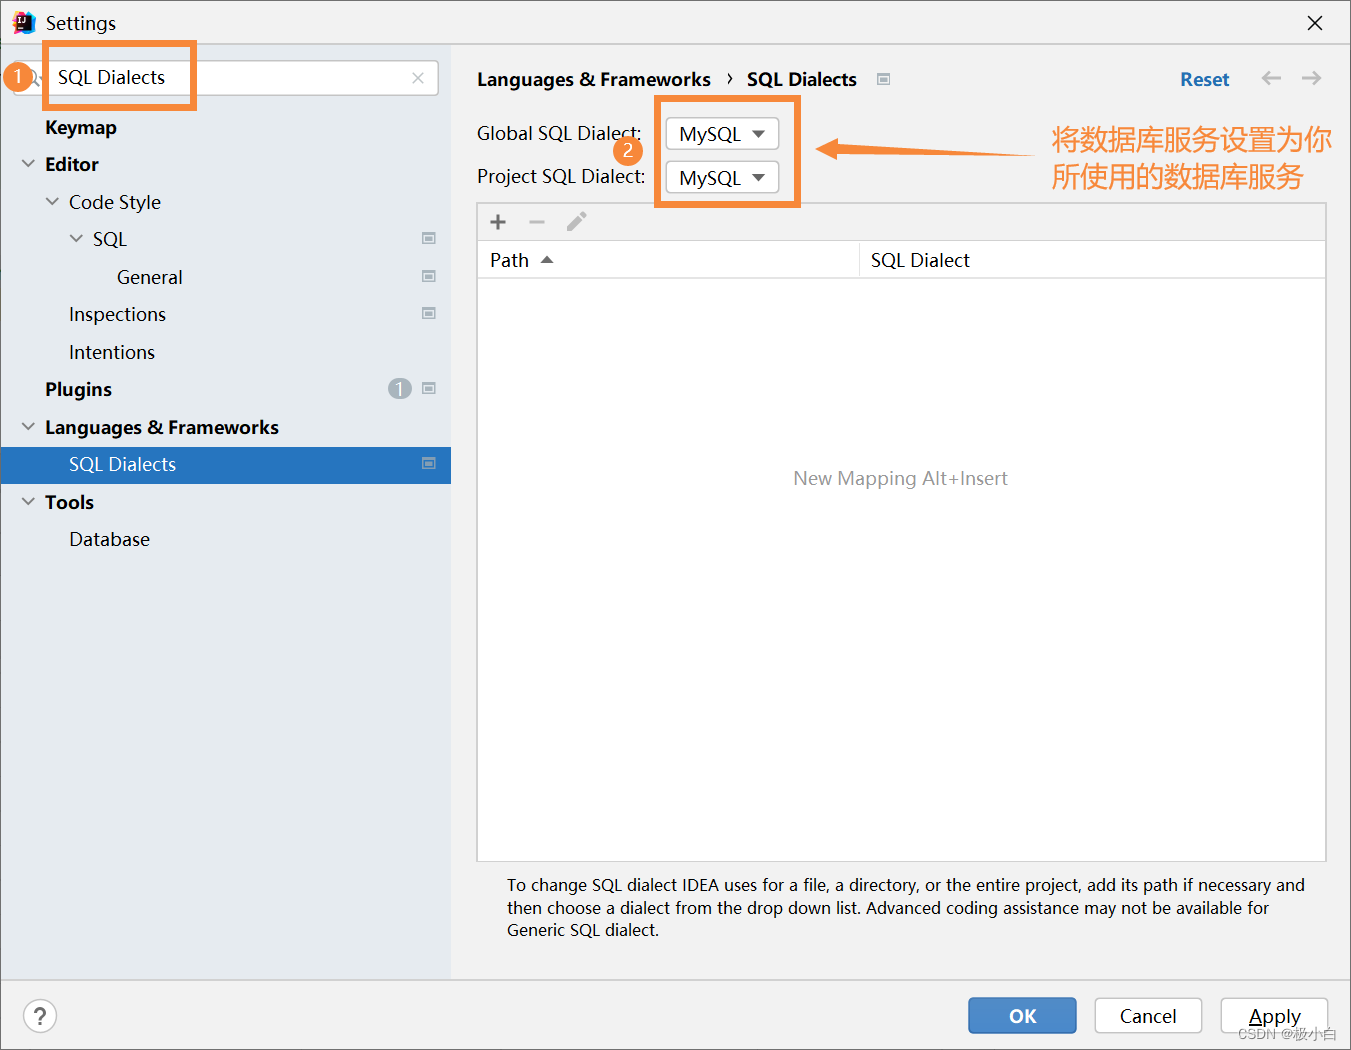The image size is (1351, 1050).
Task: Click the Cancel button
Action: (1148, 1016)
